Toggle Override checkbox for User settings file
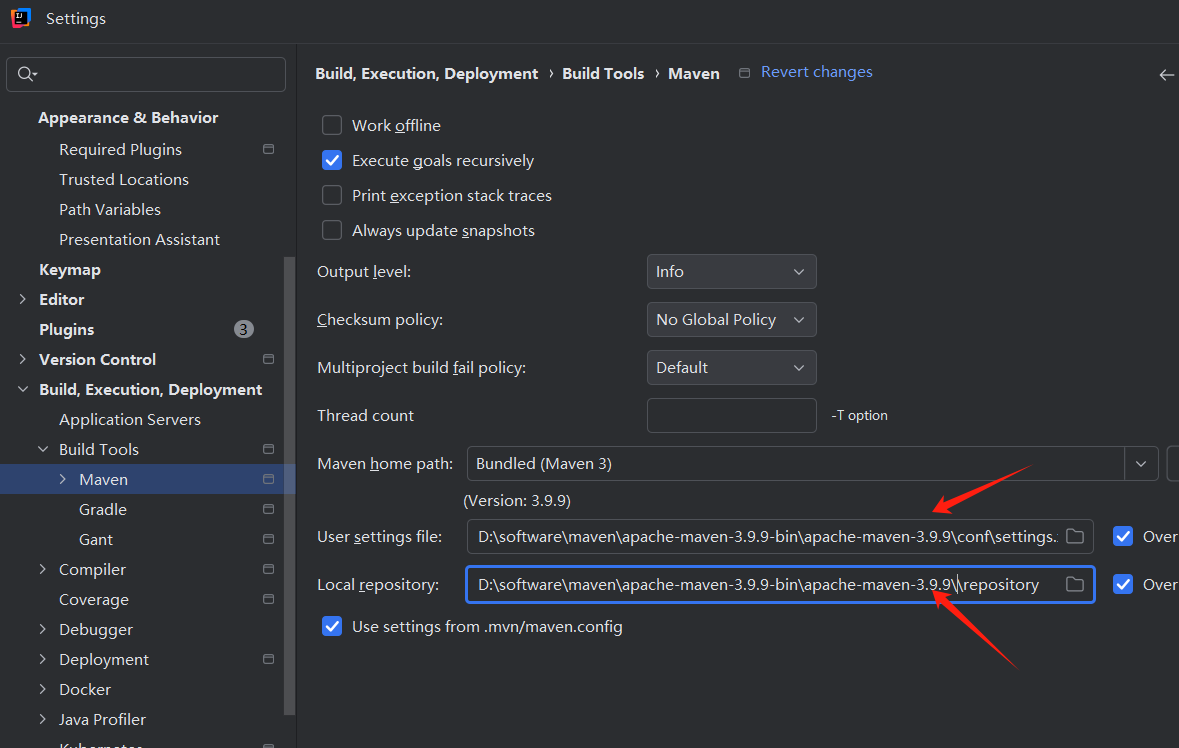Viewport: 1179px width, 748px height. [x=1123, y=536]
